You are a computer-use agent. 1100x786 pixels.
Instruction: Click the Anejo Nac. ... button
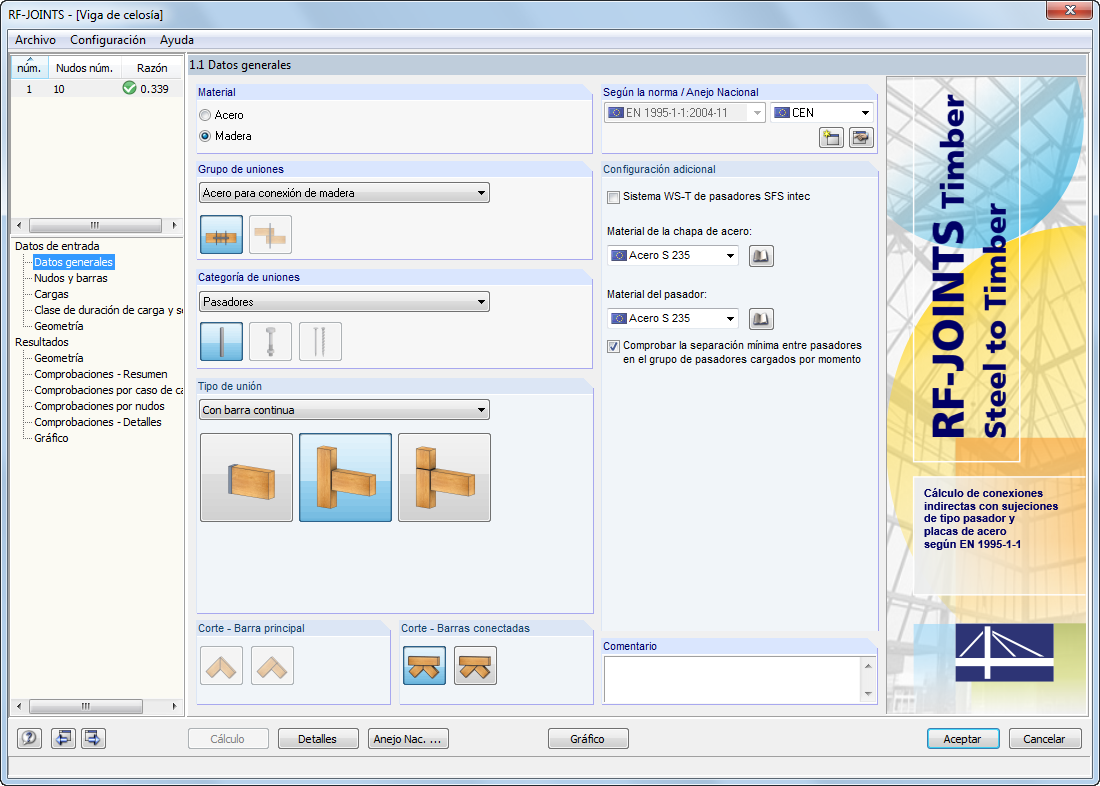408,739
